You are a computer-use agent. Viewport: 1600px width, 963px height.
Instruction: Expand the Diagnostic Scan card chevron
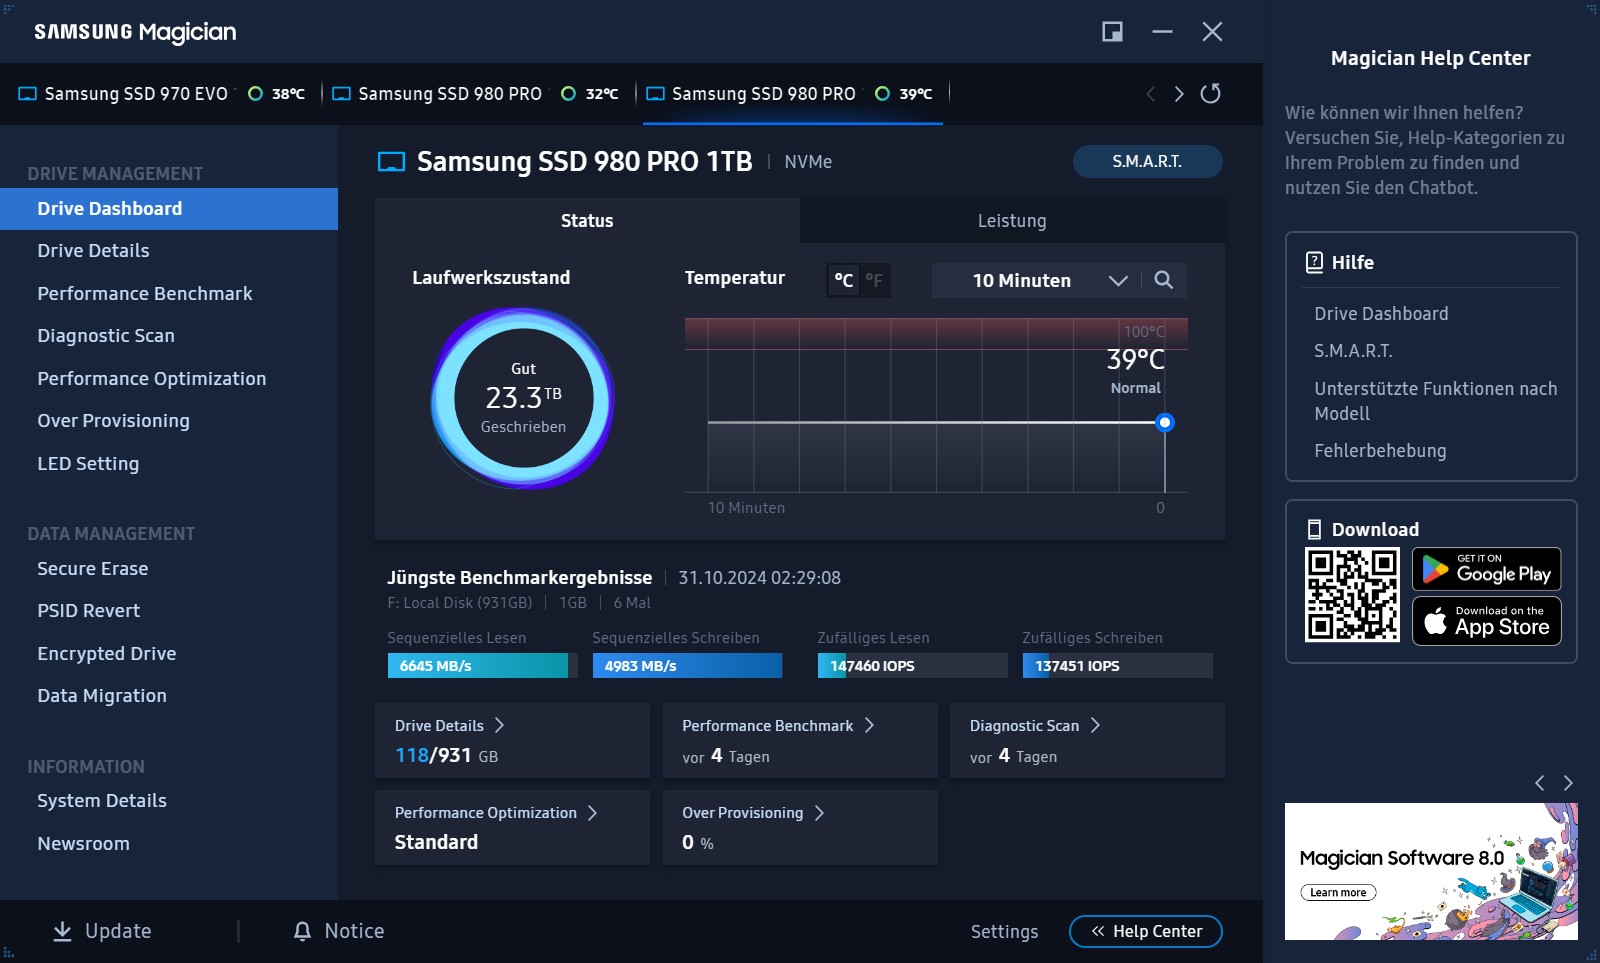(1095, 725)
